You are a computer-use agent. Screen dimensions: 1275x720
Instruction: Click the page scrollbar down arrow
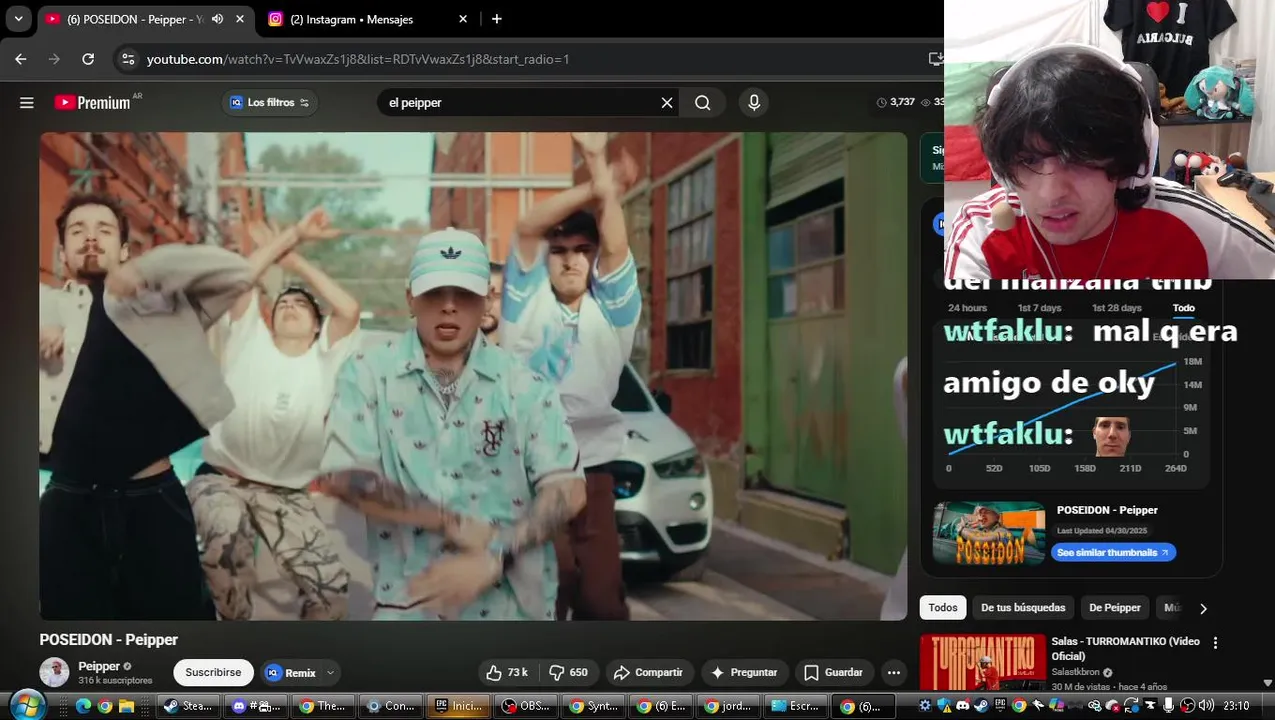click(1268, 683)
